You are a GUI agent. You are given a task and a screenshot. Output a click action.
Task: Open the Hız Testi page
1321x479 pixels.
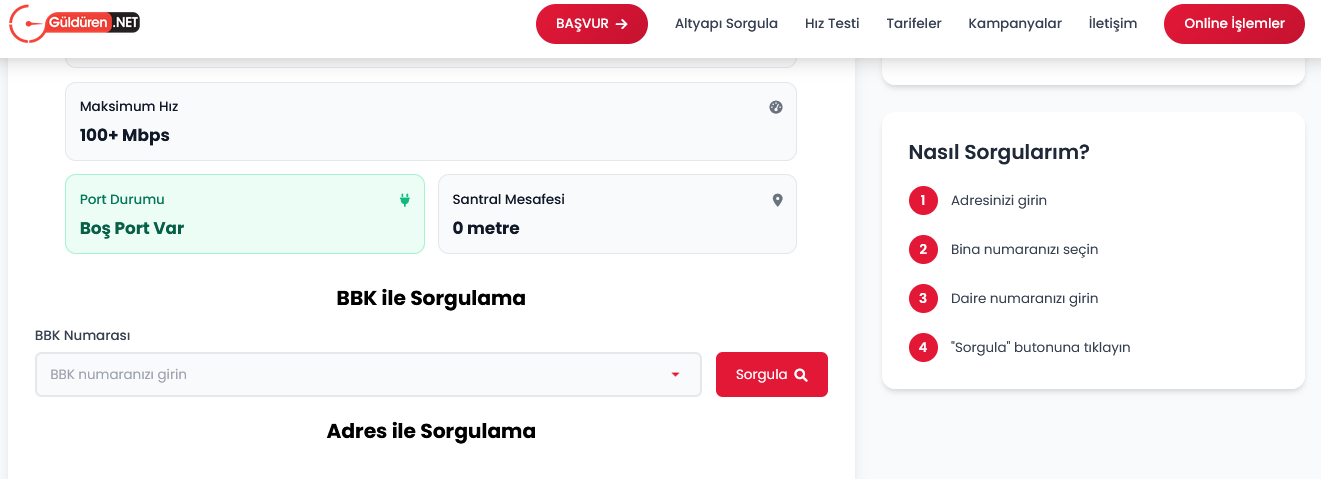pos(832,24)
